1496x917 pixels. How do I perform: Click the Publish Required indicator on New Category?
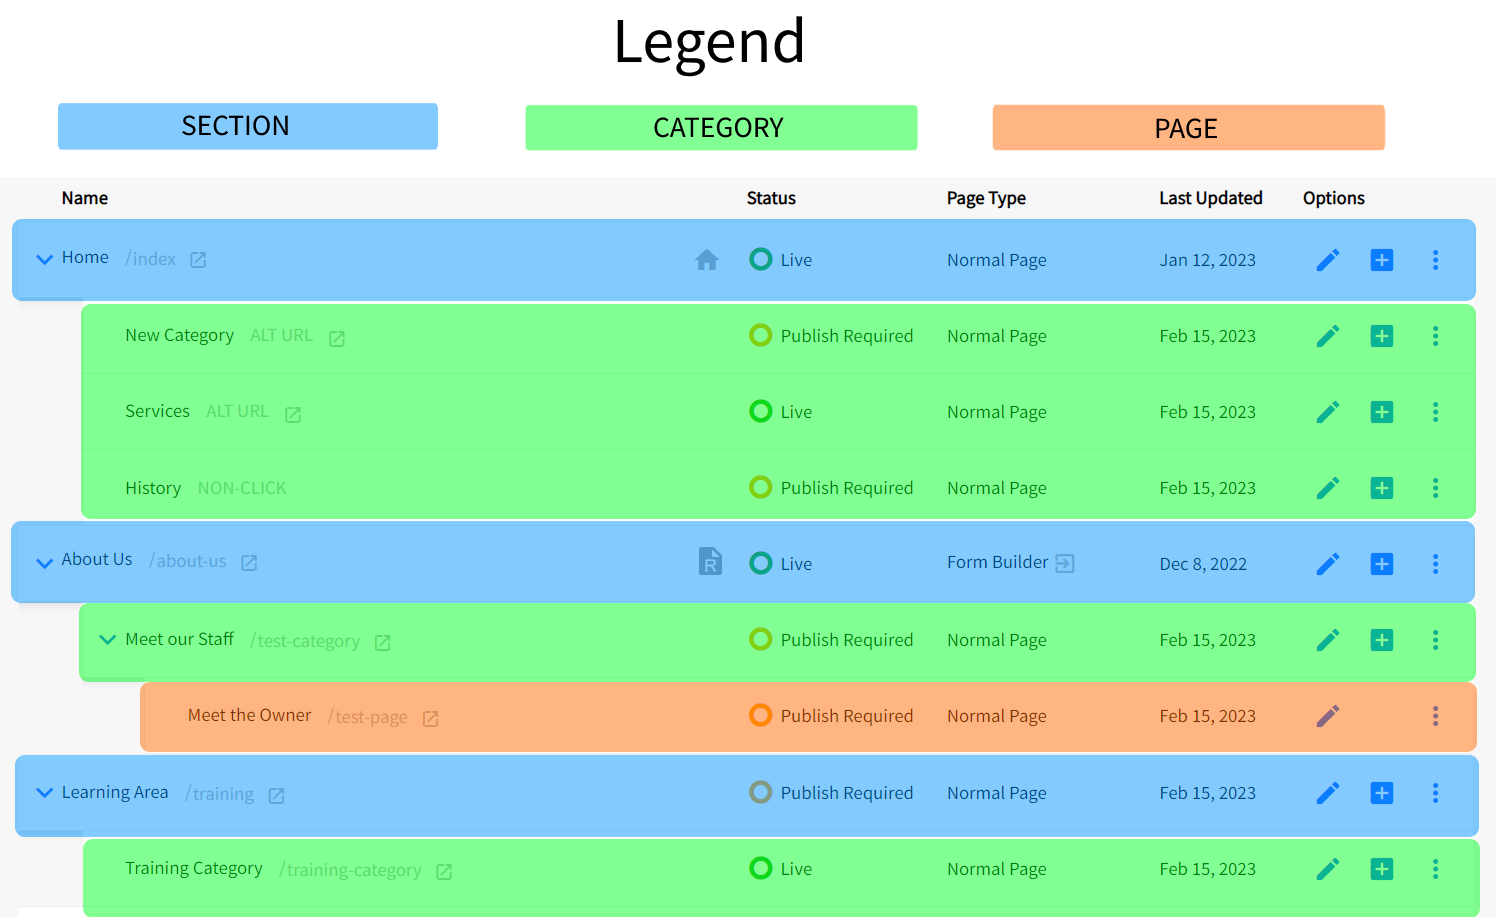tap(760, 335)
